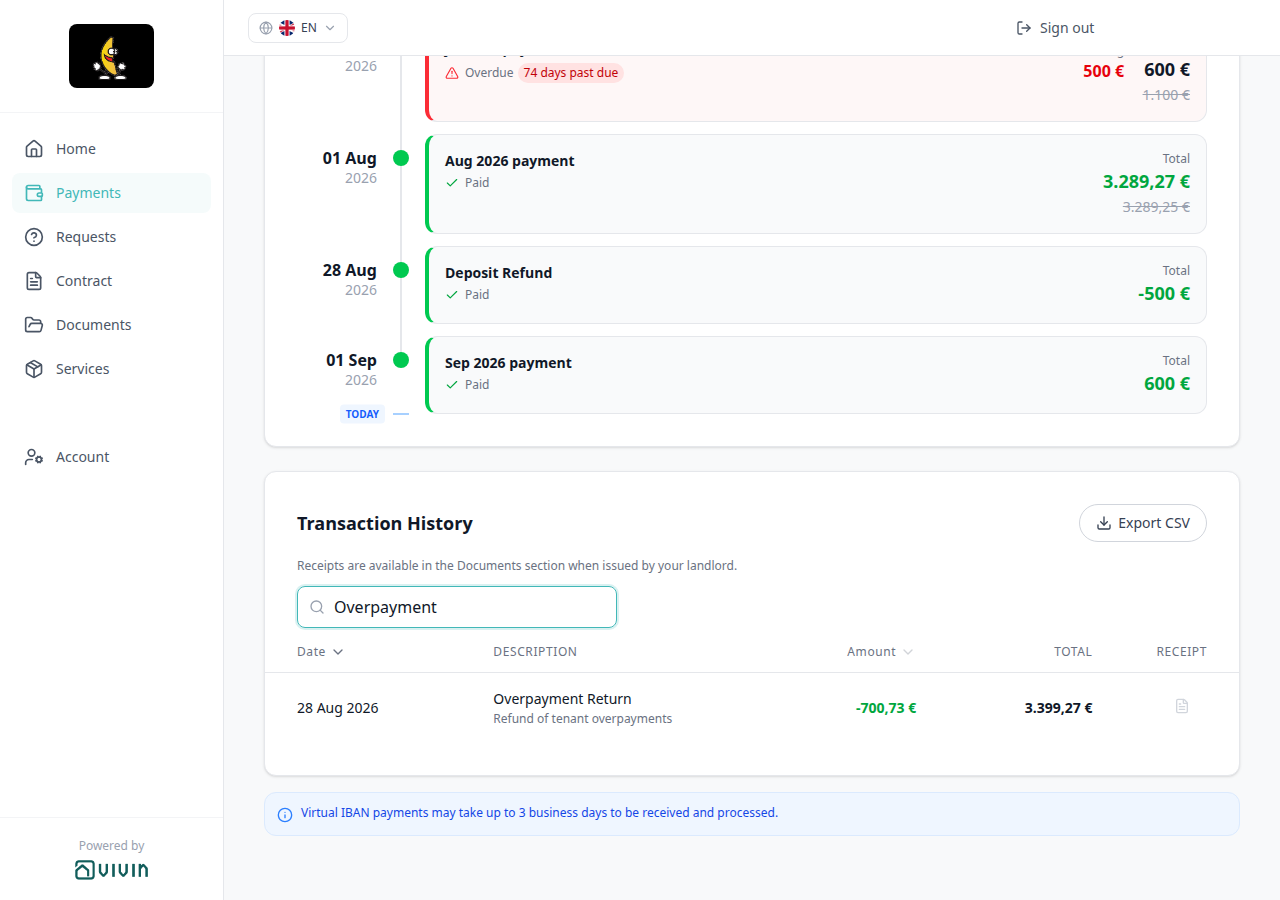Click the 28 Aug 2026 date cell

tap(338, 708)
